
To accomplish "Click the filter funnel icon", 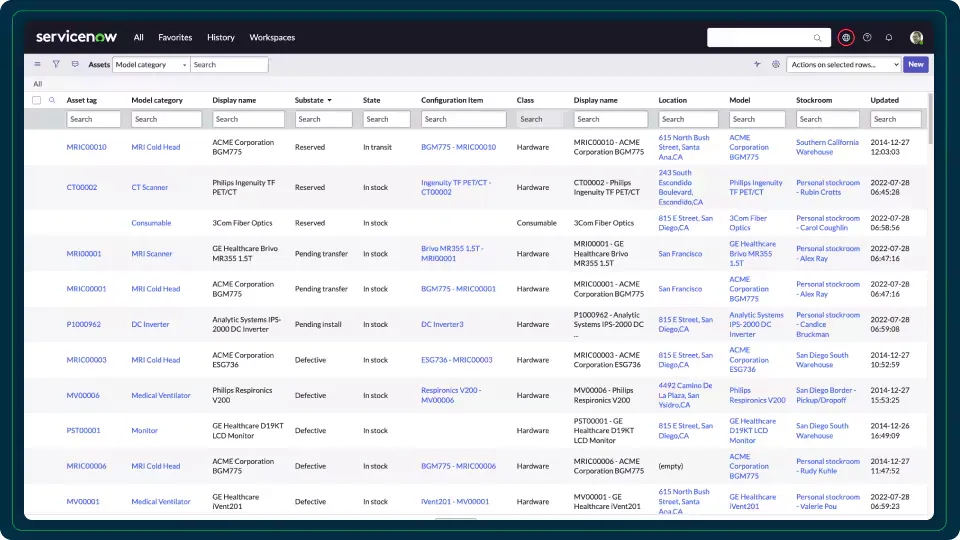I will [56, 64].
